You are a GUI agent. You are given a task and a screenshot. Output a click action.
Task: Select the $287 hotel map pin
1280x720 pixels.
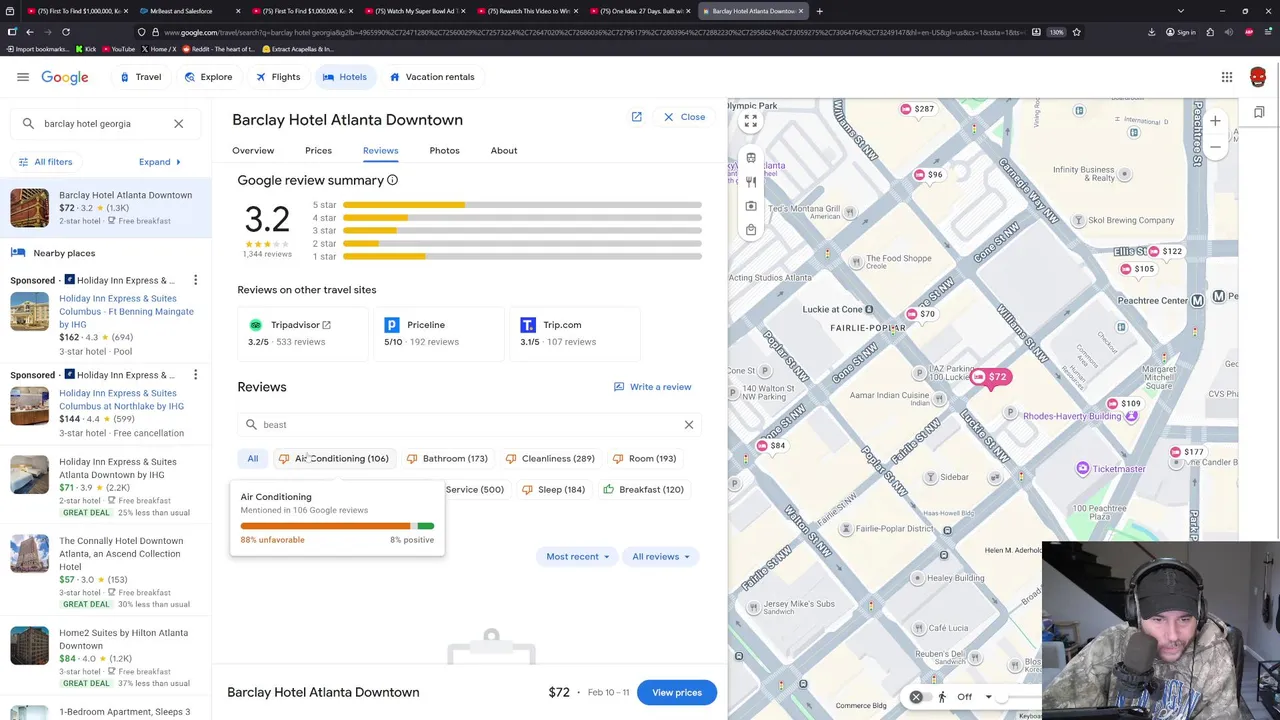[917, 108]
